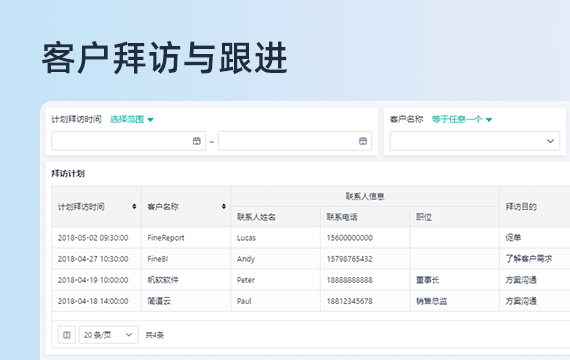Select the FineReport customer row

[x=311, y=238]
